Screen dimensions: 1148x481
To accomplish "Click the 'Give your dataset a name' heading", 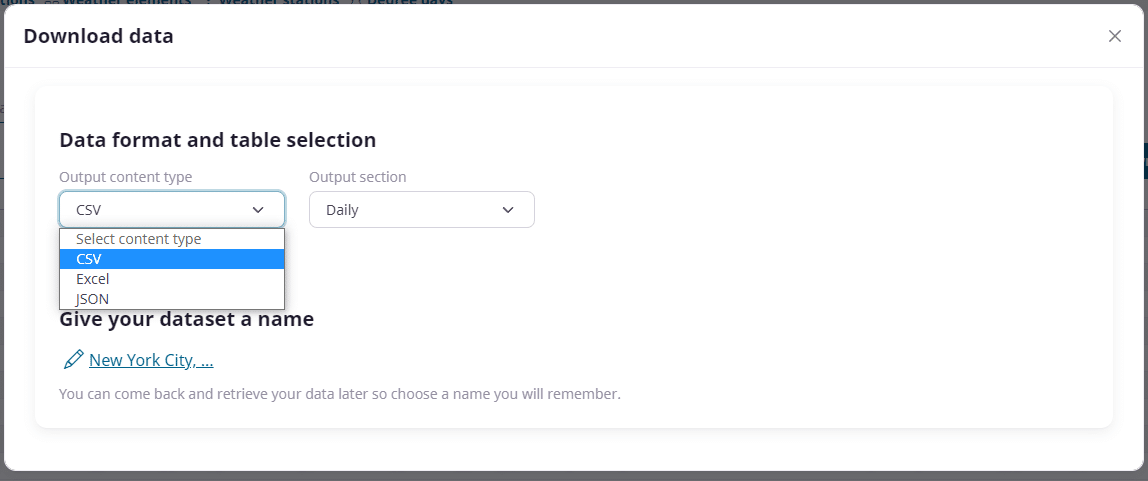I will click(x=186, y=320).
